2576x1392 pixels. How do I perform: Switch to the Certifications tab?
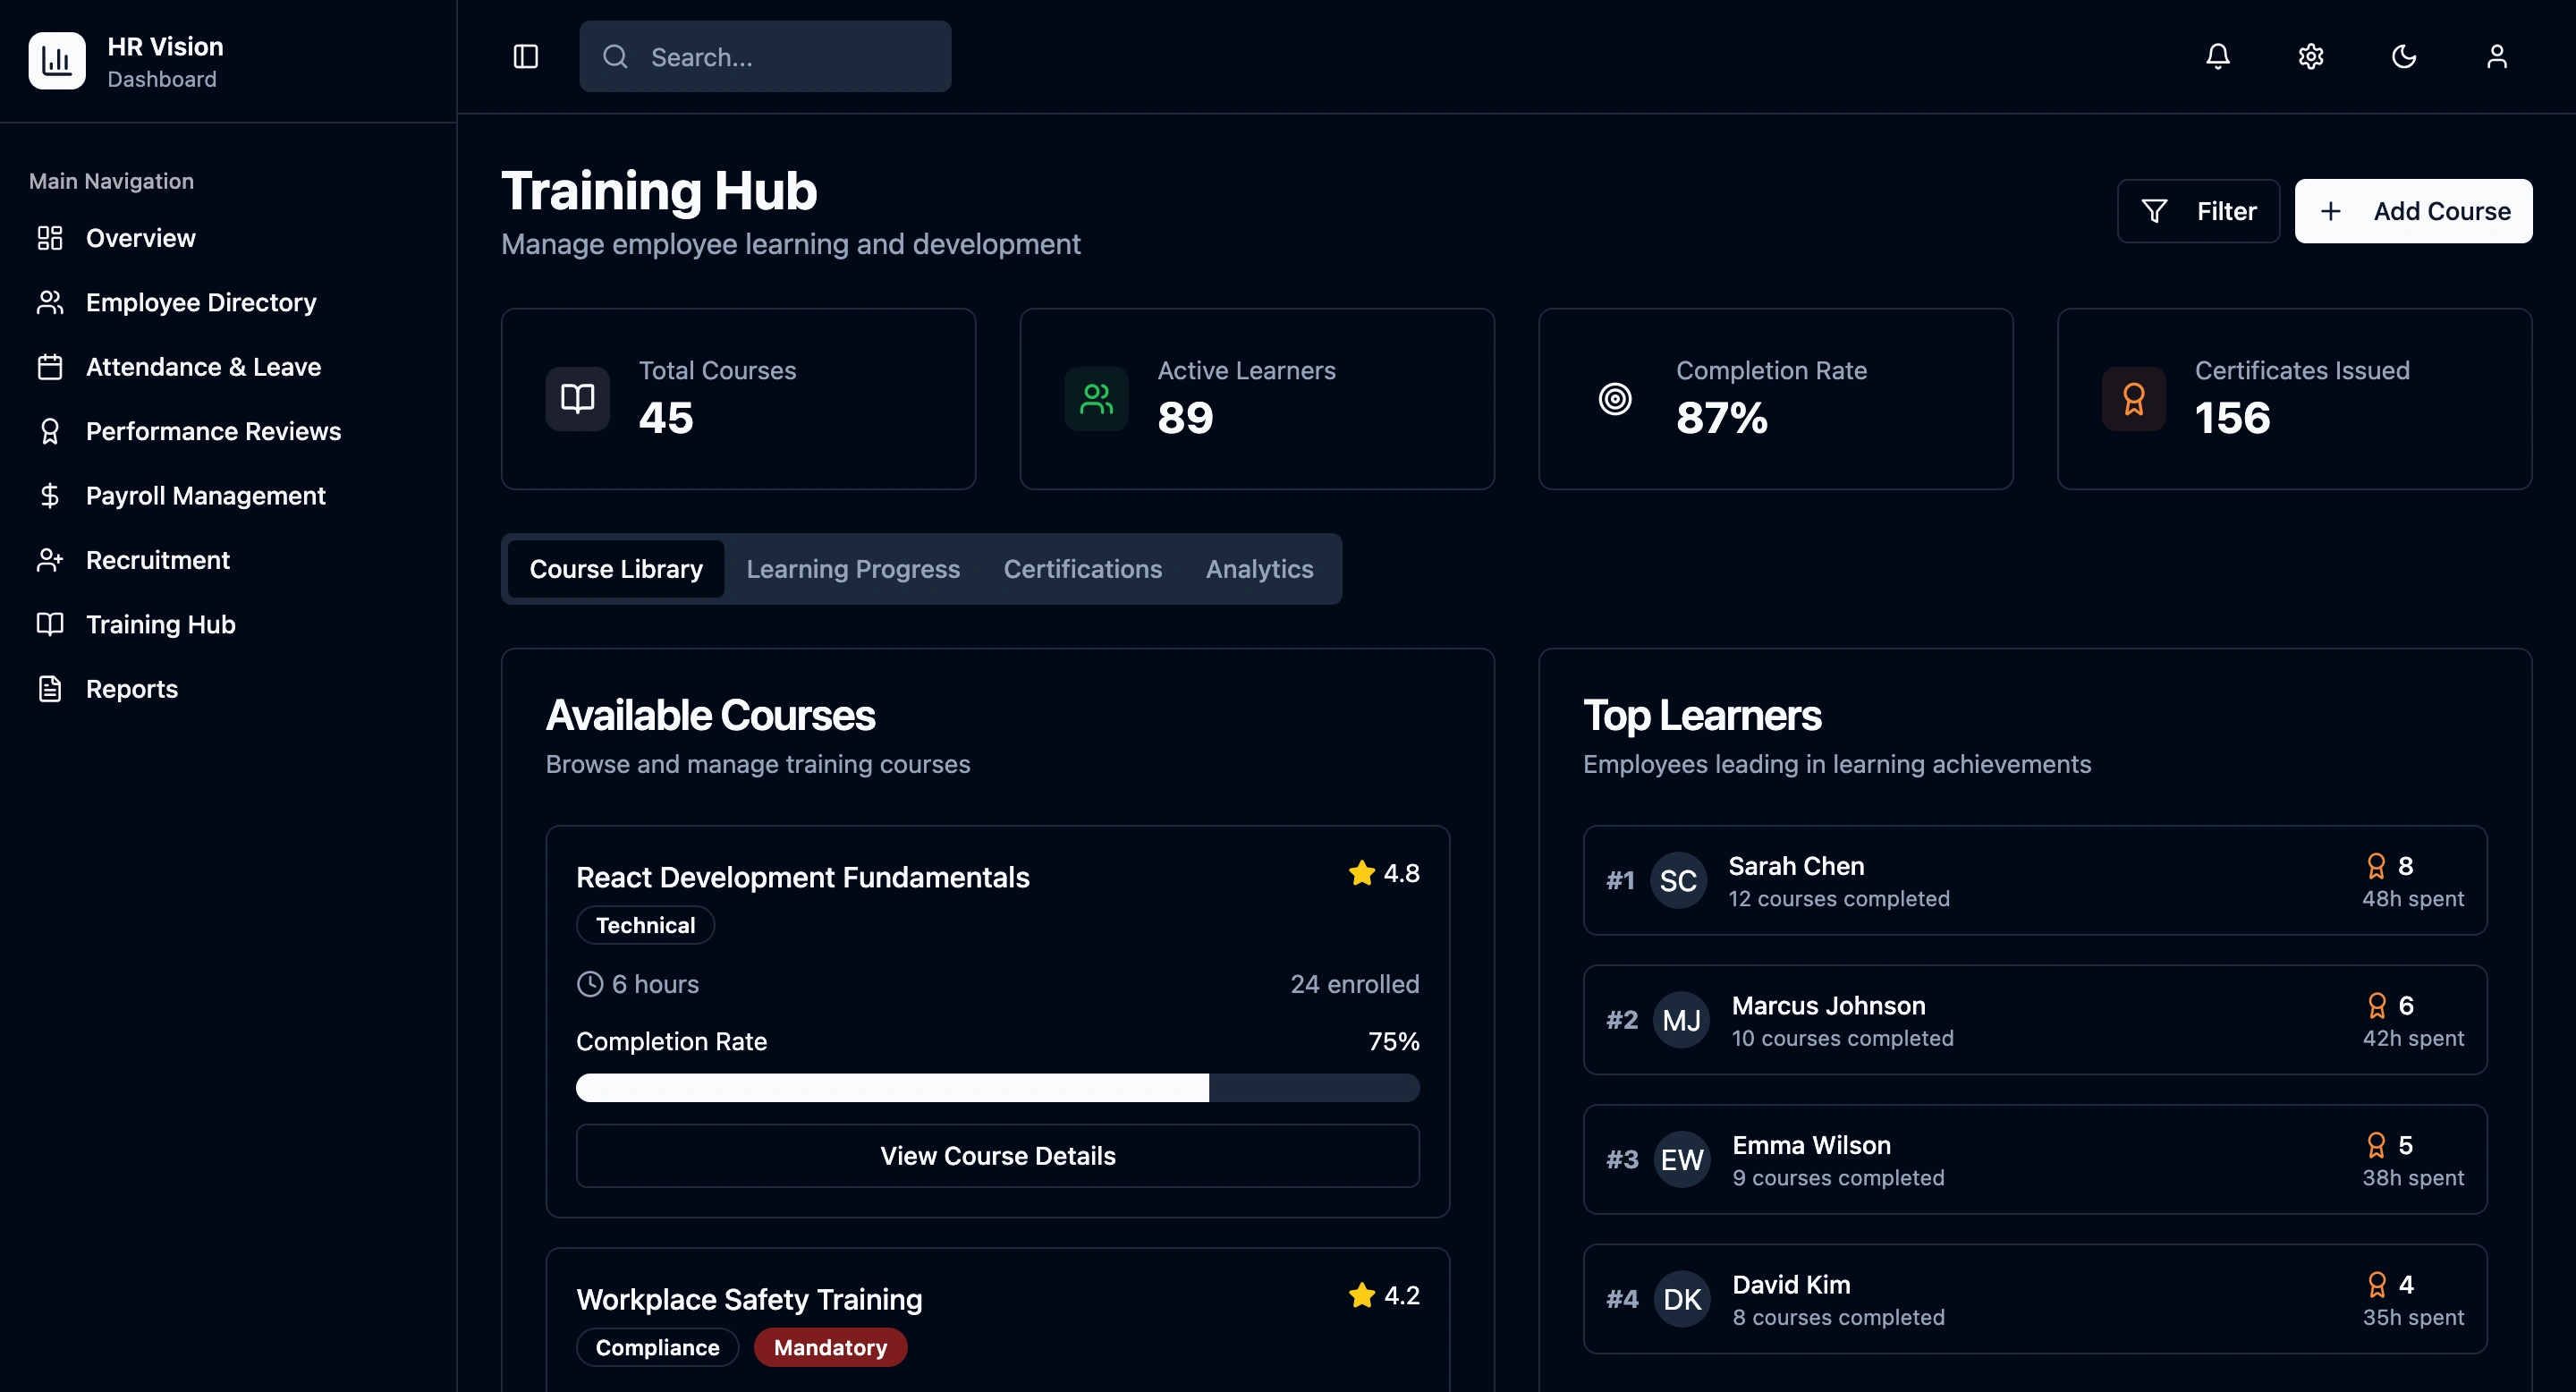tap(1082, 569)
